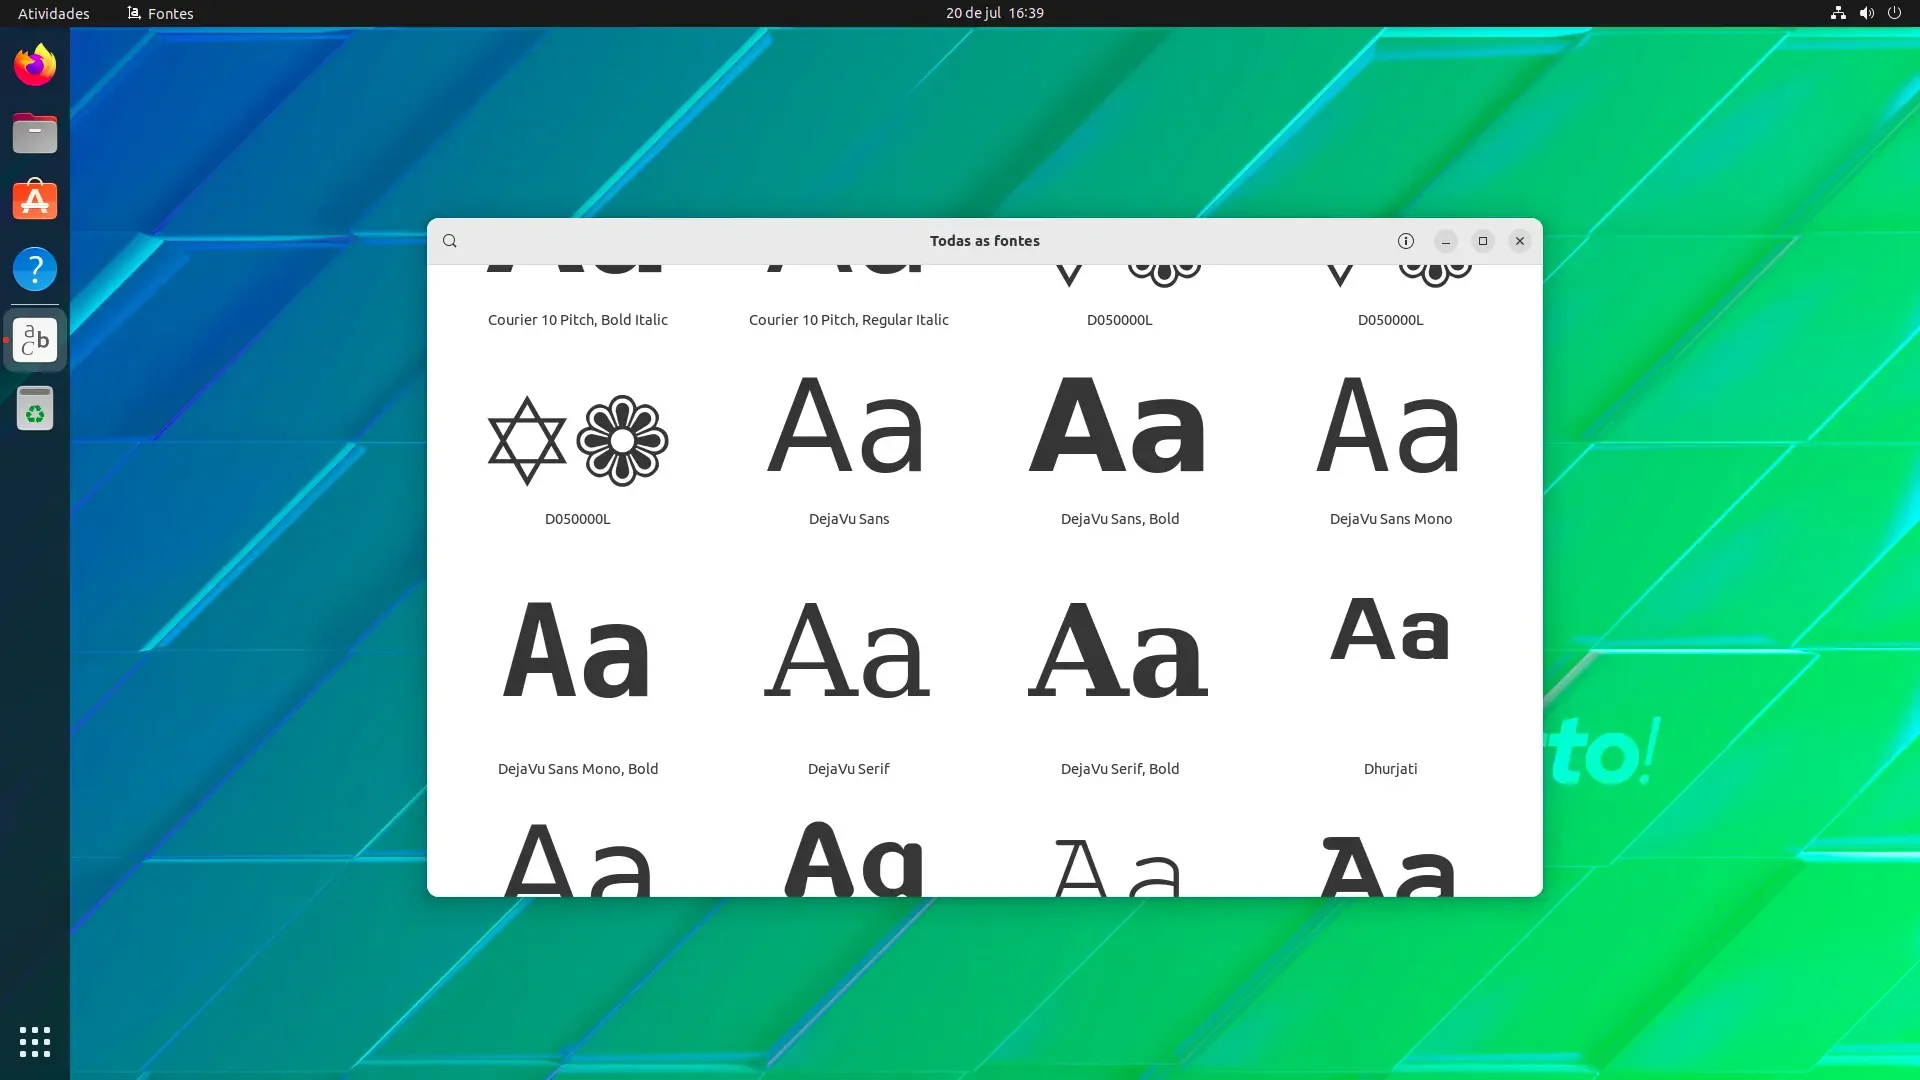Open Ubuntu Software store icon
The height and width of the screenshot is (1080, 1920).
(35, 201)
